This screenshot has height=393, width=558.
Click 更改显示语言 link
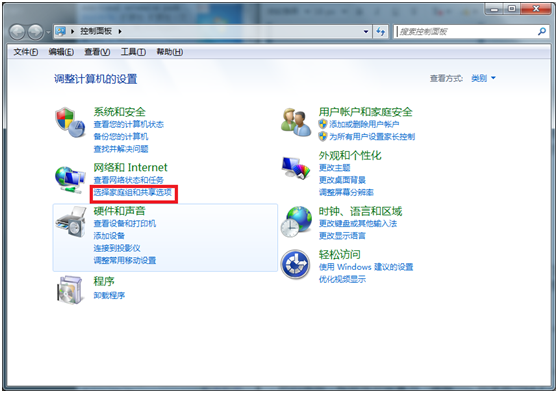(x=342, y=236)
